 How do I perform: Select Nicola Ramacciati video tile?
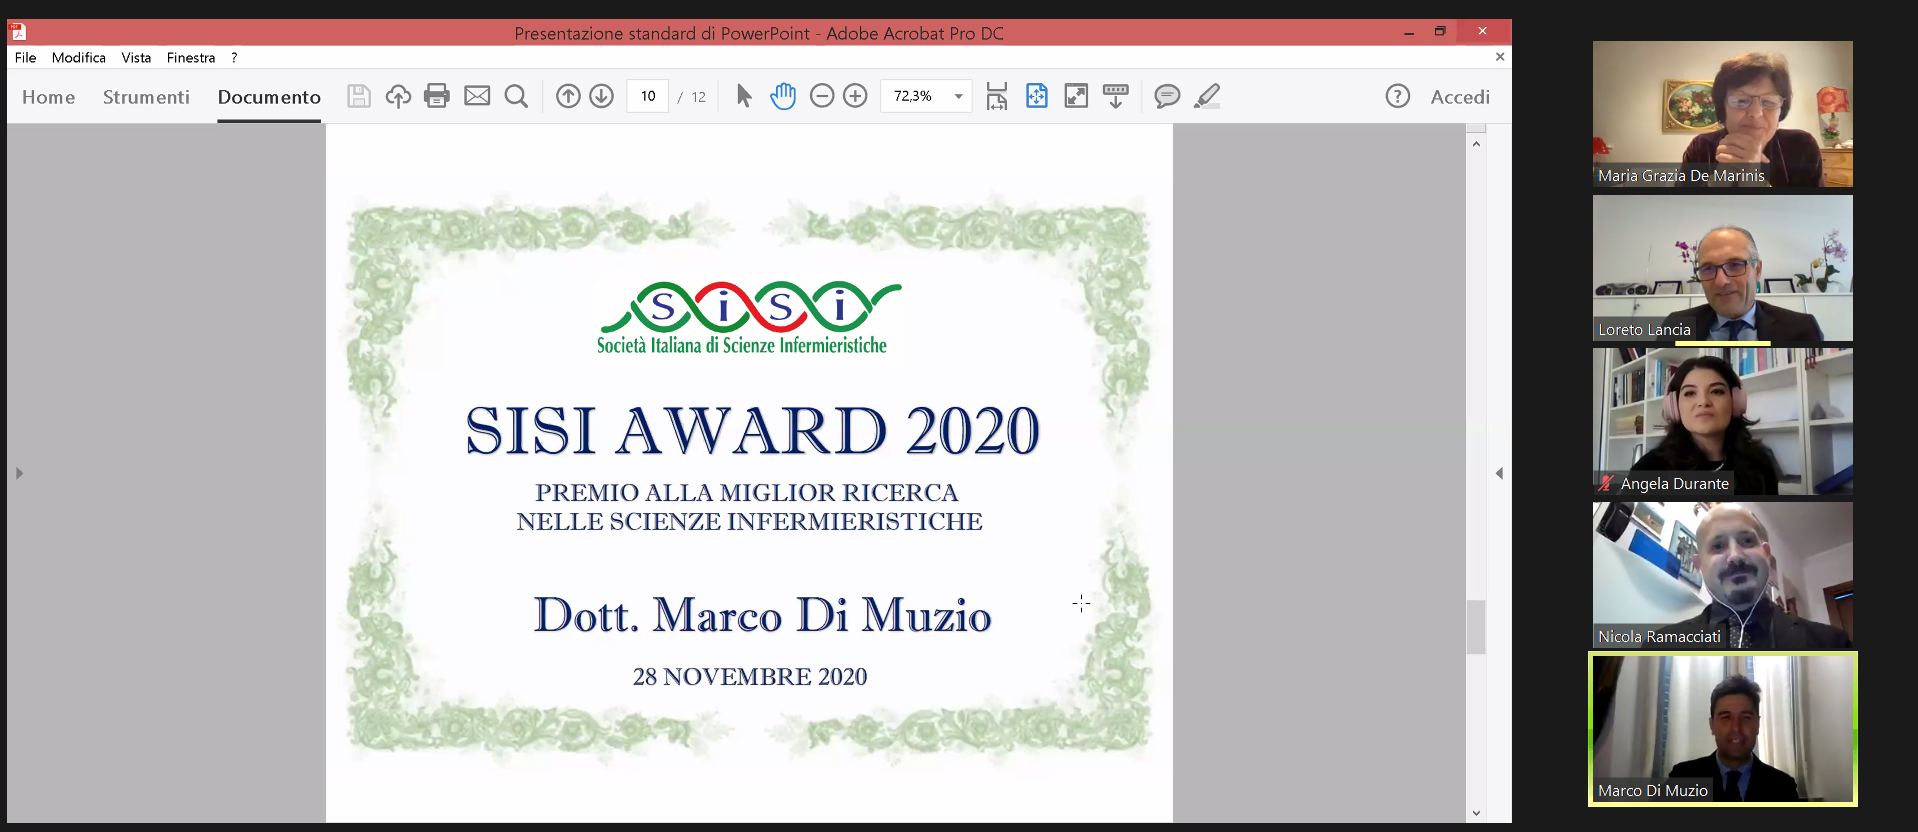click(x=1722, y=575)
